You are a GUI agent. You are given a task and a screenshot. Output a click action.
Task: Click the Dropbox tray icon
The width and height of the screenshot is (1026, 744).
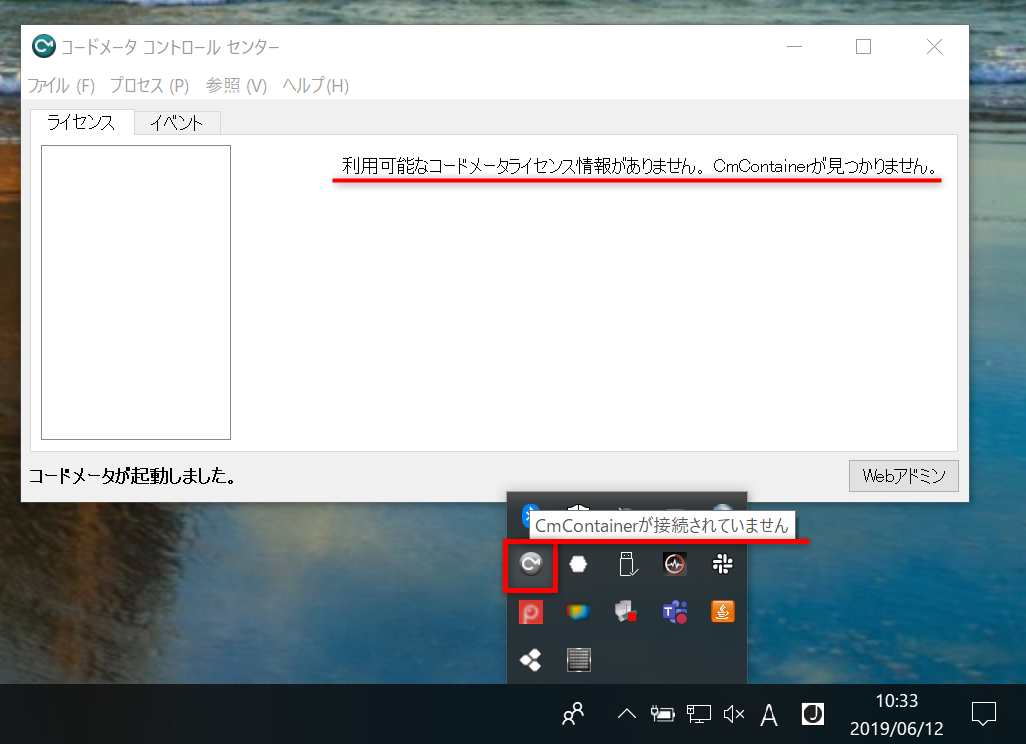click(531, 660)
